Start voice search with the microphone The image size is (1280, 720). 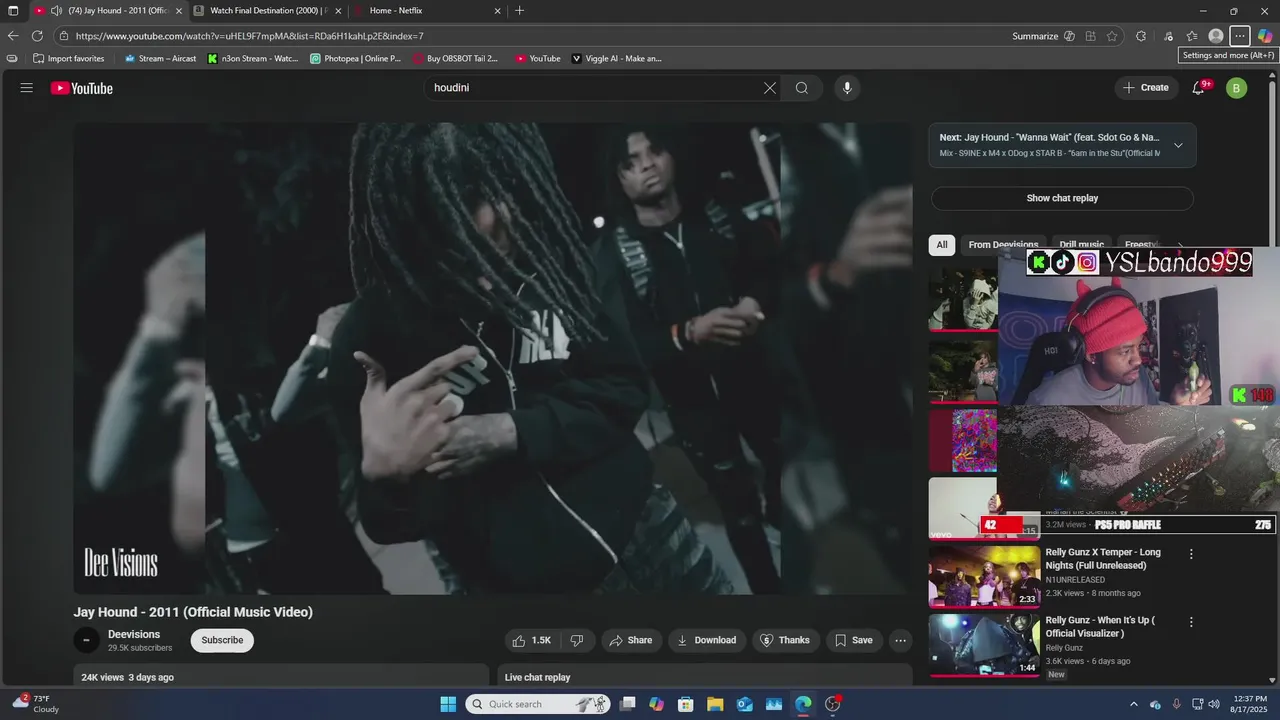click(x=847, y=88)
